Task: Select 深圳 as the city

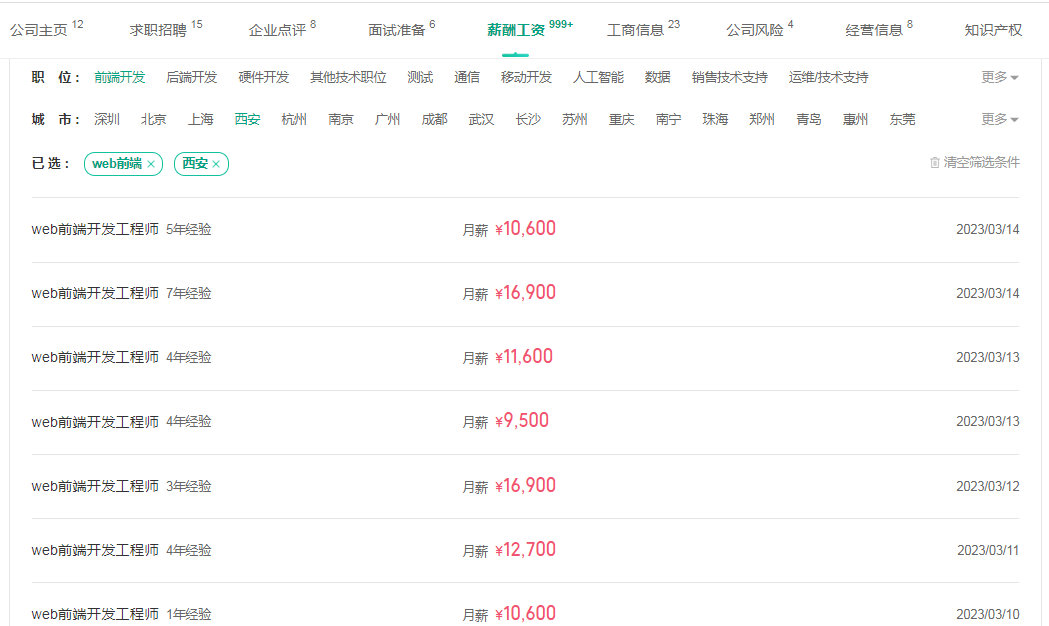Action: (107, 120)
